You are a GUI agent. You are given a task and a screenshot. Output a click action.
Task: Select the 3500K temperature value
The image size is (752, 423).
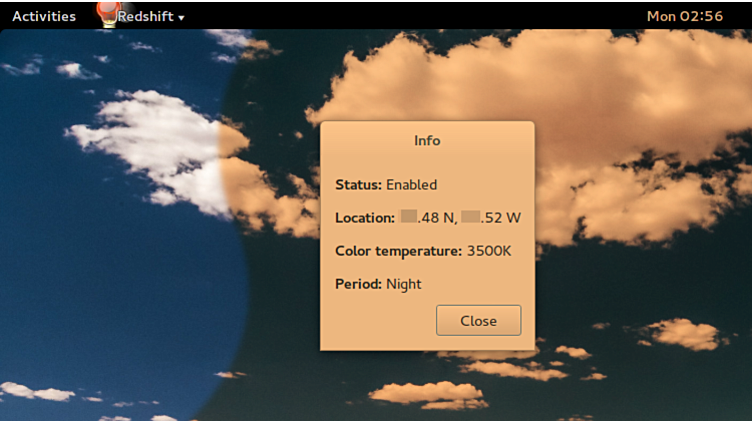pyautogui.click(x=489, y=251)
